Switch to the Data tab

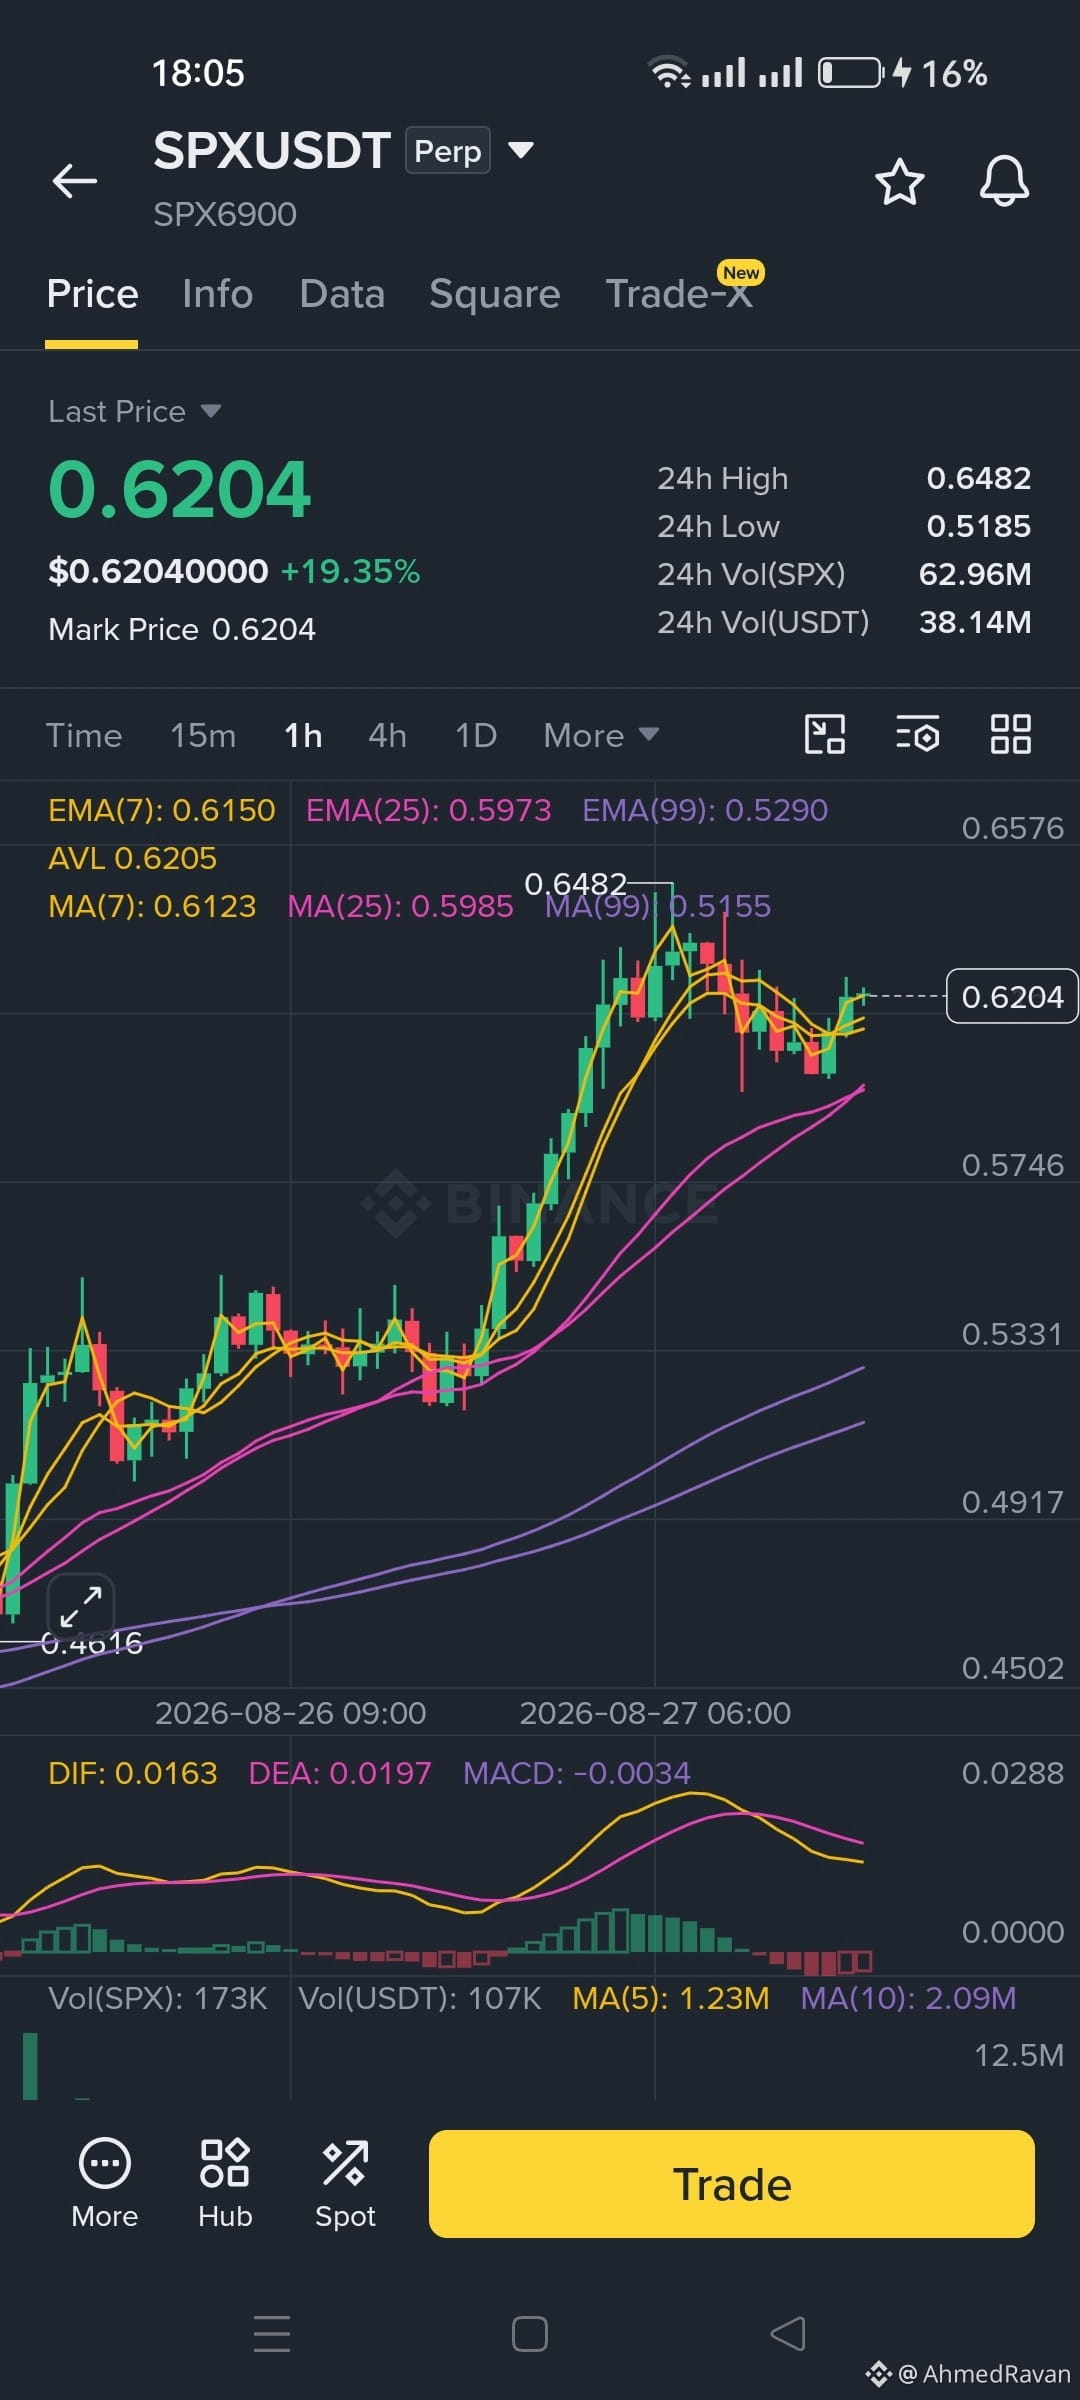coord(342,294)
